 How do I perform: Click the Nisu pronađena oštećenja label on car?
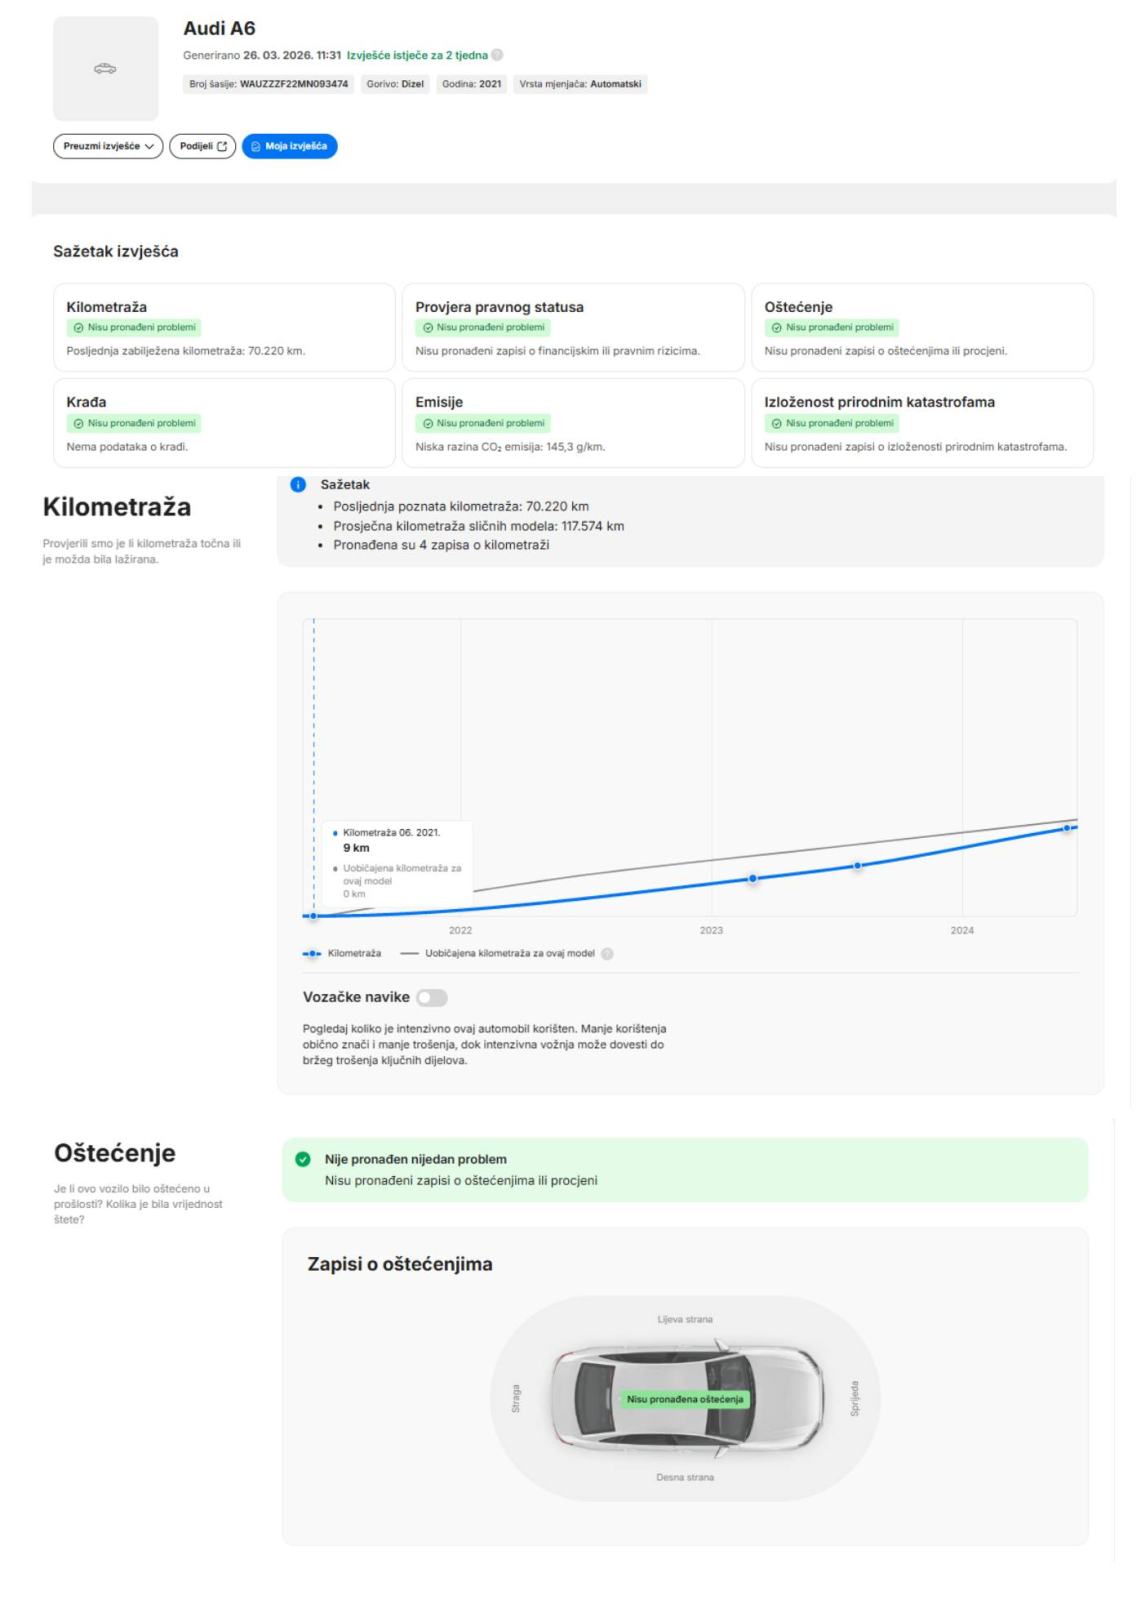click(x=685, y=1399)
